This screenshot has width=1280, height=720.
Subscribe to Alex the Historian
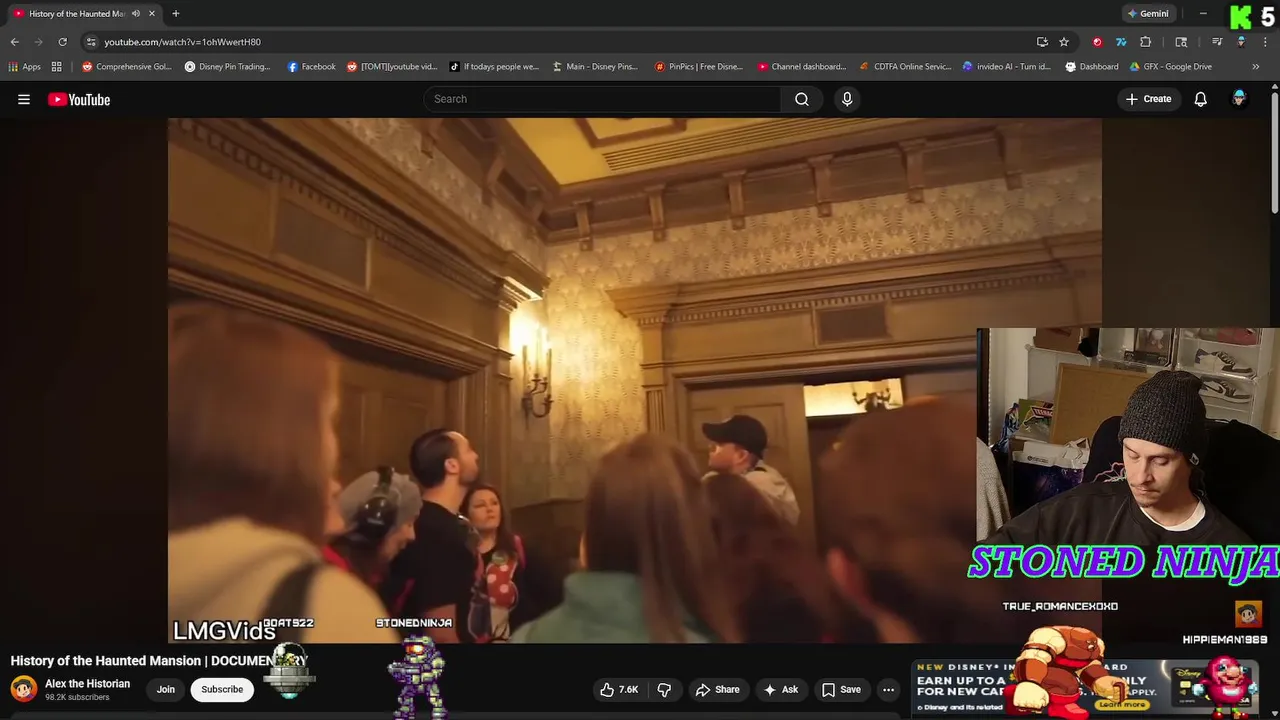222,689
